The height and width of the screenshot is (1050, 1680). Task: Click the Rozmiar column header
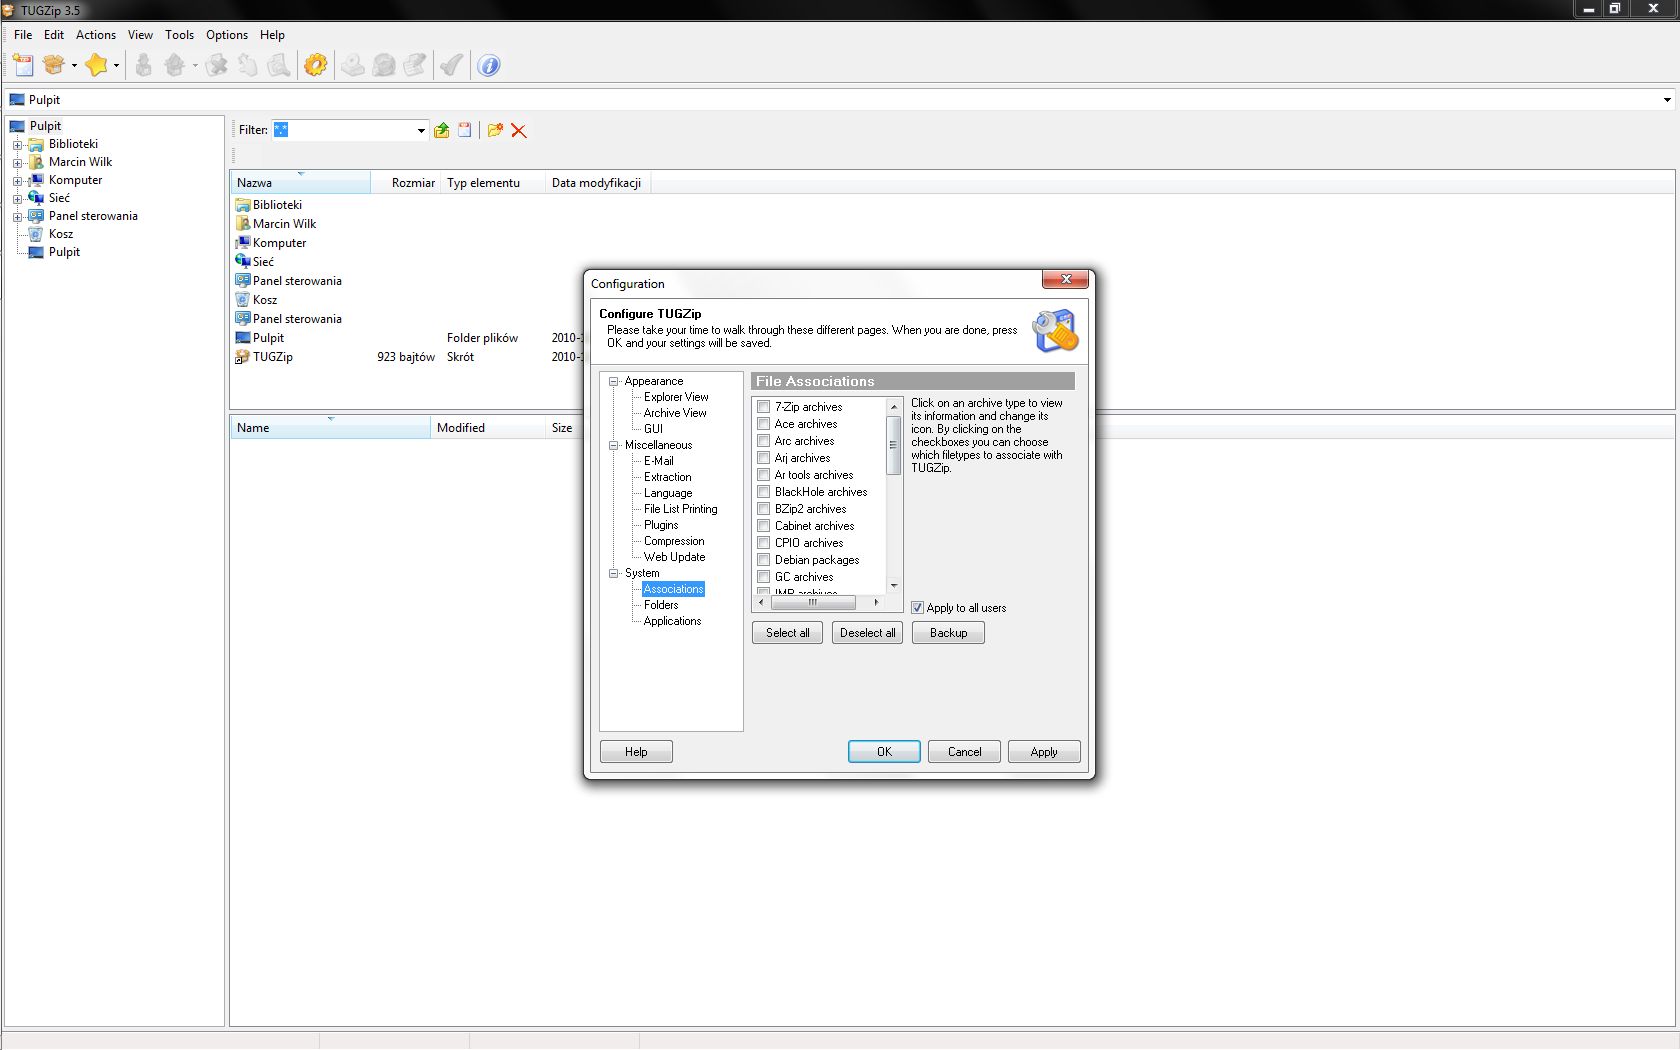tap(407, 183)
